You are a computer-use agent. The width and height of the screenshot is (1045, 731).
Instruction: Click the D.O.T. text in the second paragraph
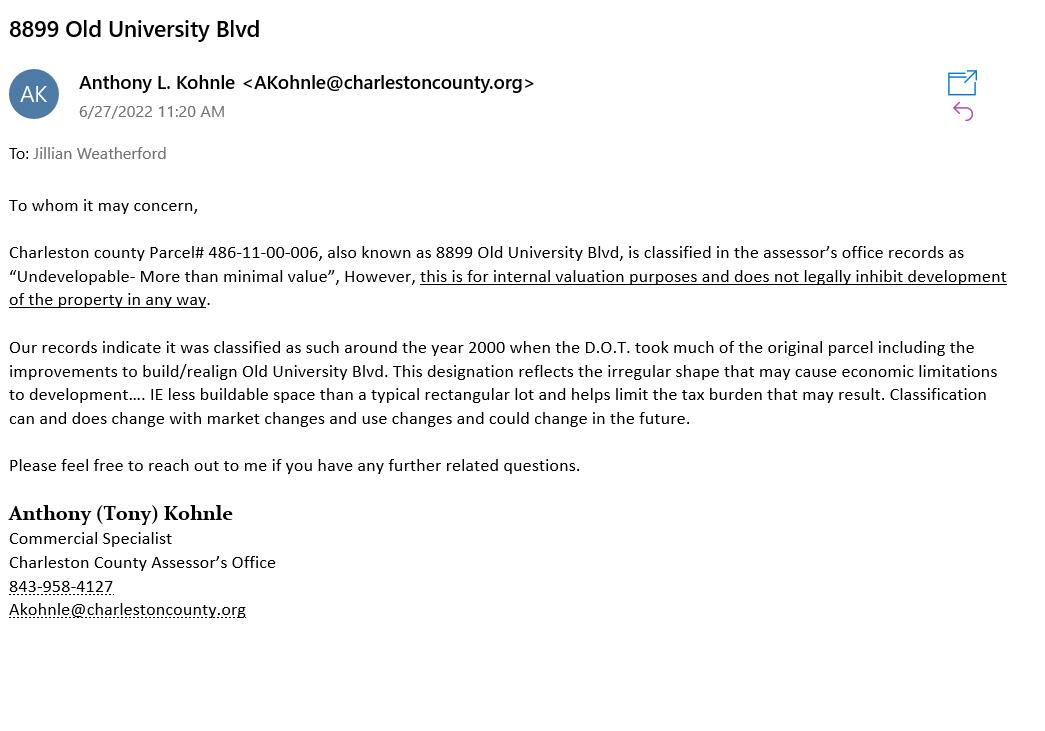click(x=607, y=347)
